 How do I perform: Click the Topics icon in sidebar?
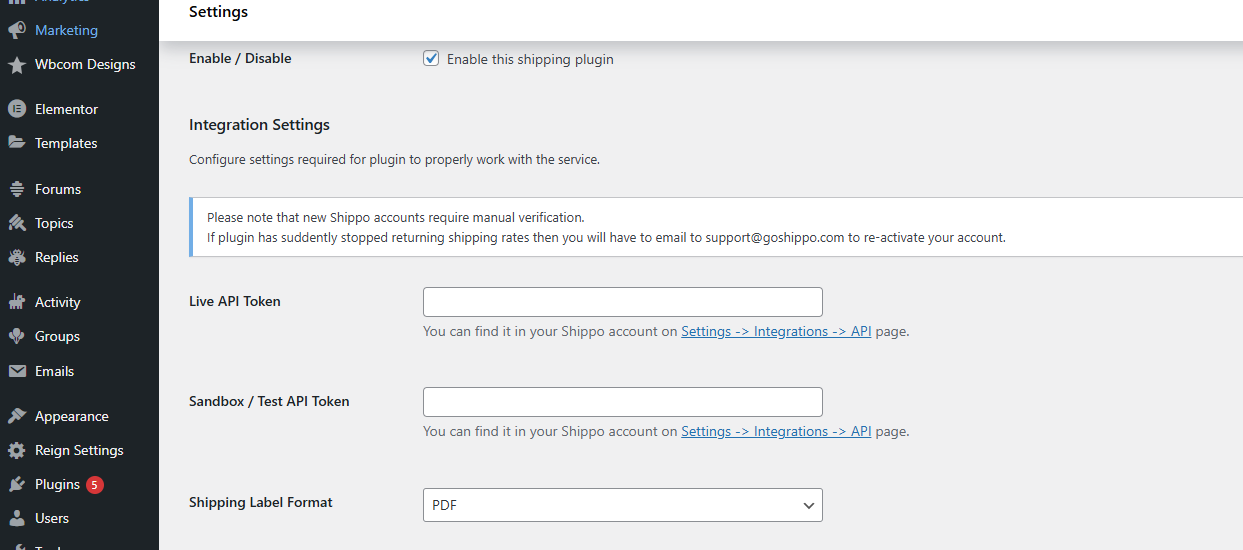click(x=17, y=223)
